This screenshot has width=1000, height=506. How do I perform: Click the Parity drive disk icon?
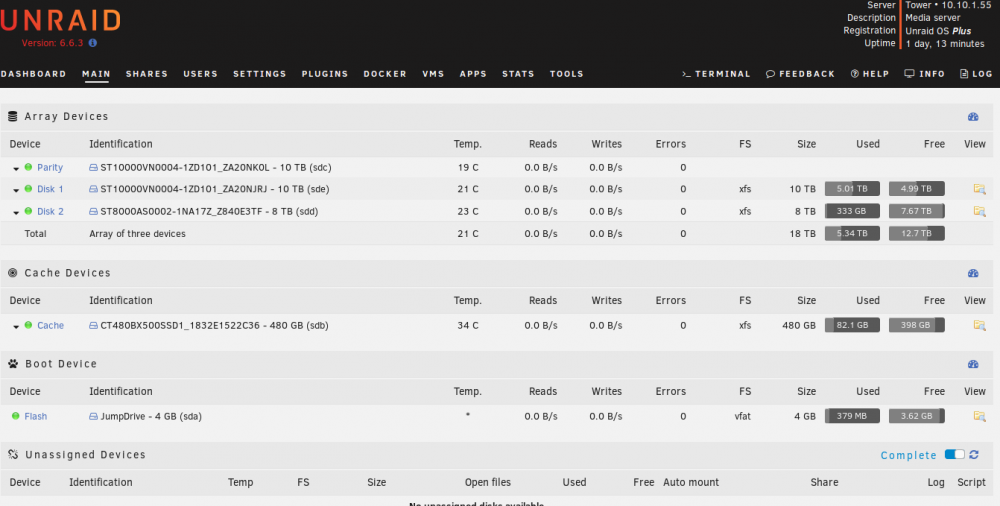(x=93, y=168)
